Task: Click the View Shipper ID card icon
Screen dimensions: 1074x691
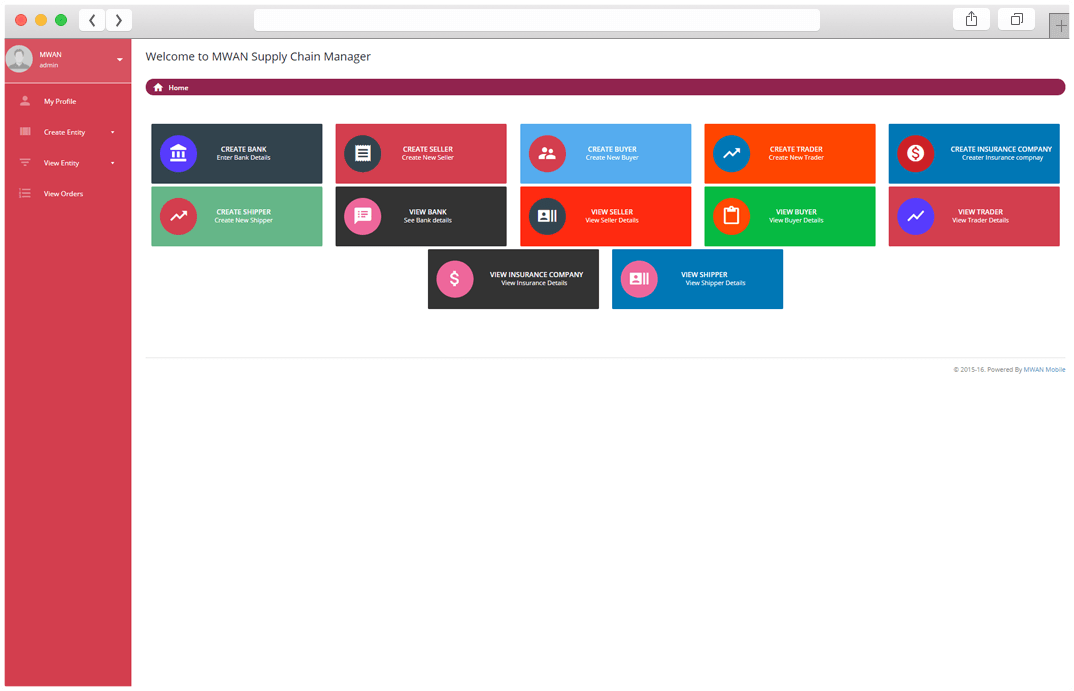Action: [x=639, y=279]
